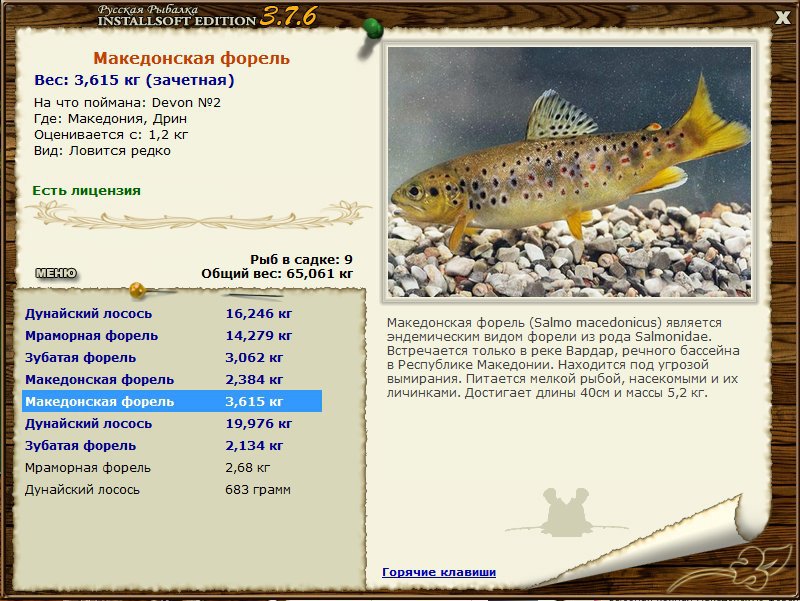Select Зубатая форель 2,134 кг row
The height and width of the screenshot is (601, 800).
[x=171, y=445]
